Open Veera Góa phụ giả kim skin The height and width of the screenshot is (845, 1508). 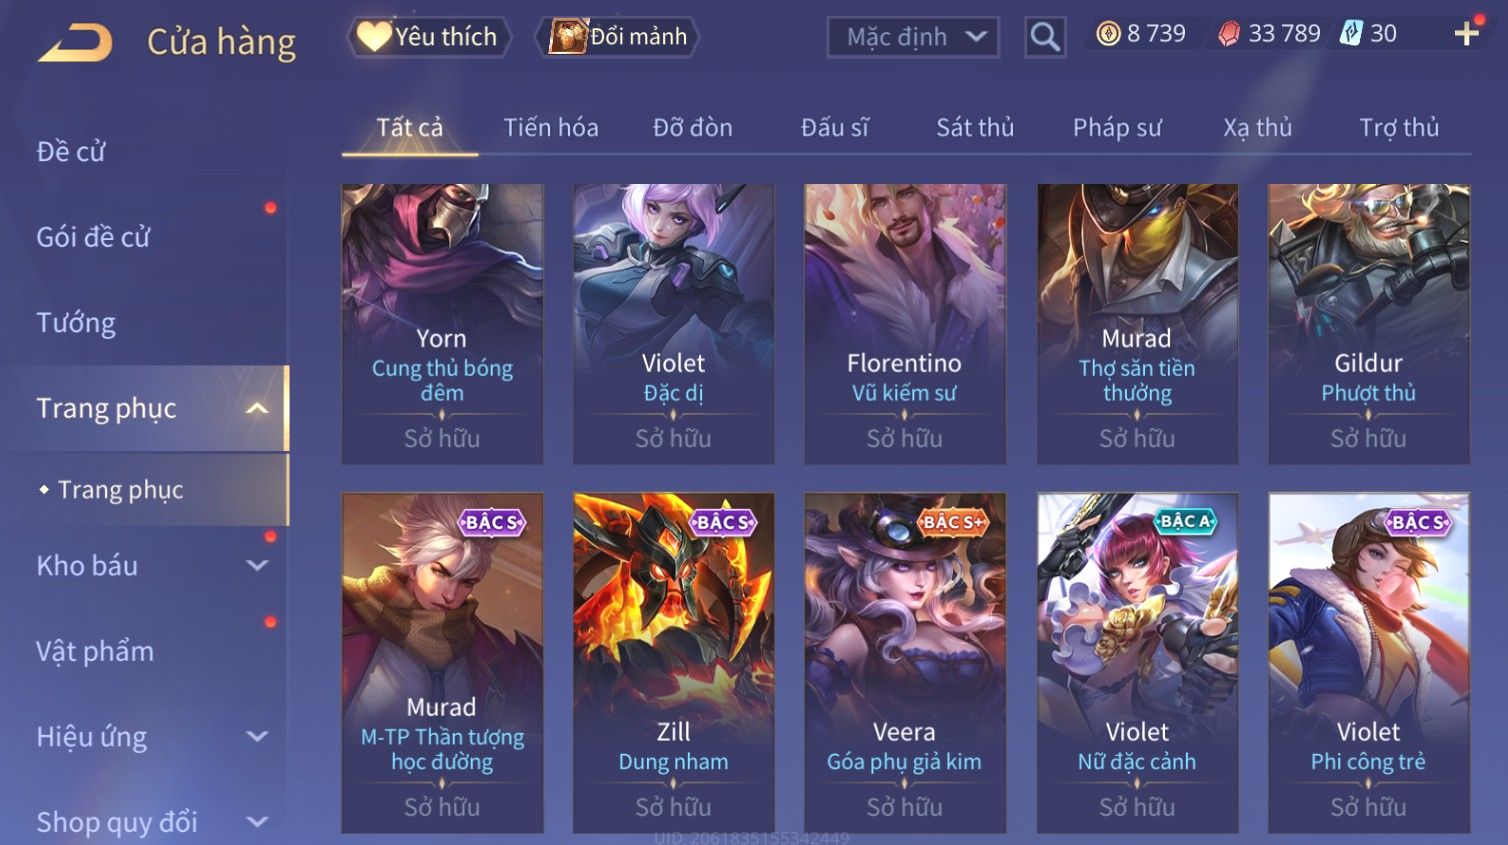coord(905,662)
